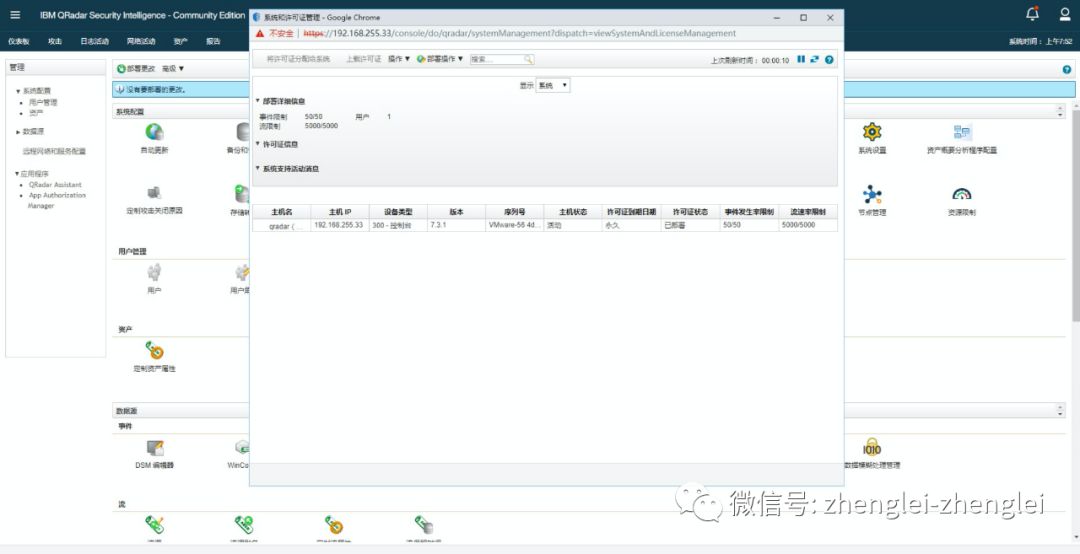
Task: Open 自动更新 (Auto Update) globe icon
Action: point(154,132)
